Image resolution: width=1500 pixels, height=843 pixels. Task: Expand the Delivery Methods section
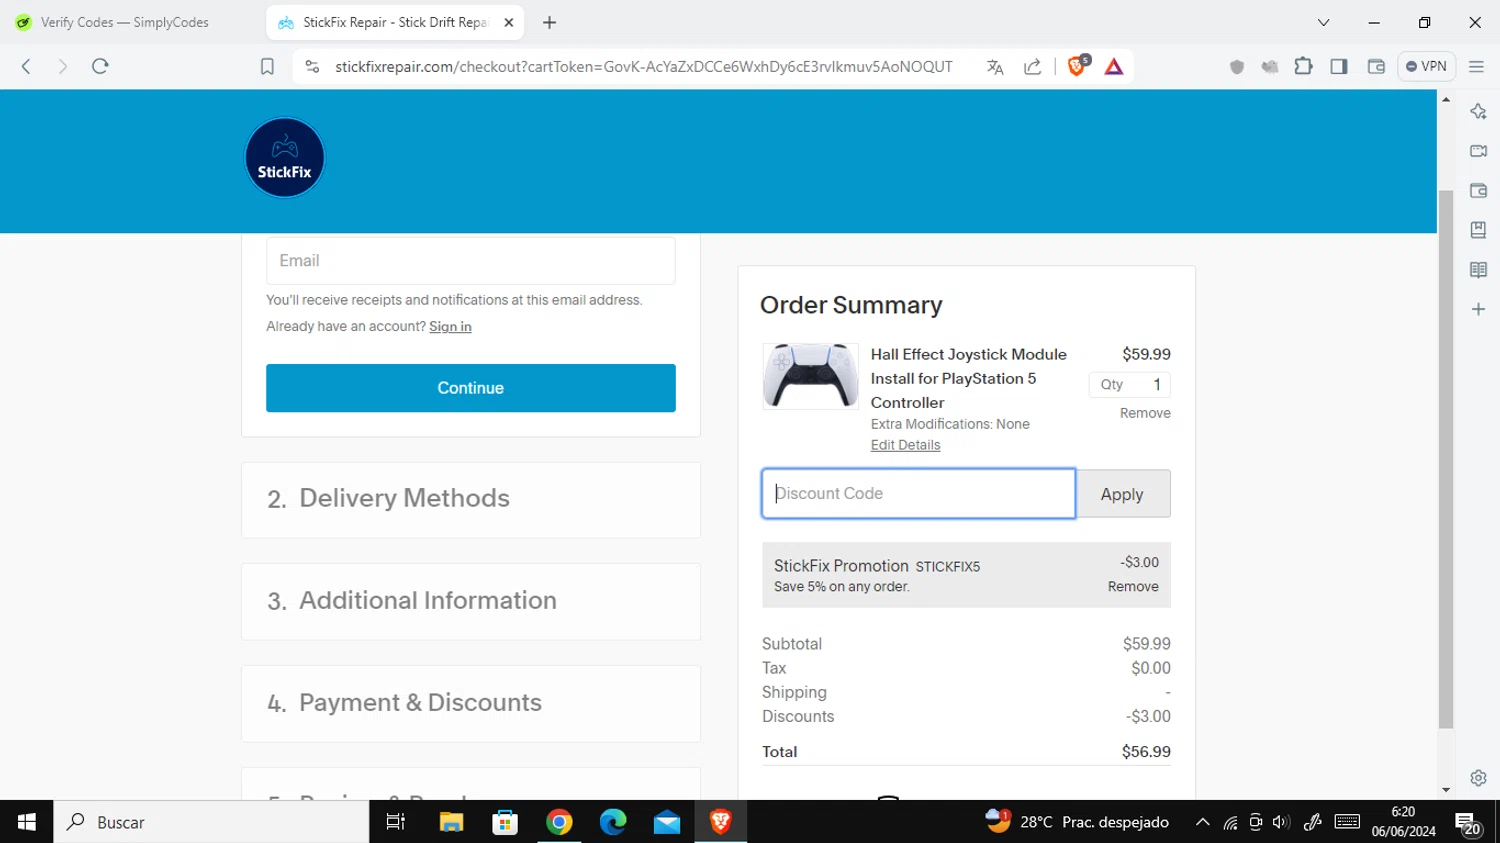(x=470, y=499)
